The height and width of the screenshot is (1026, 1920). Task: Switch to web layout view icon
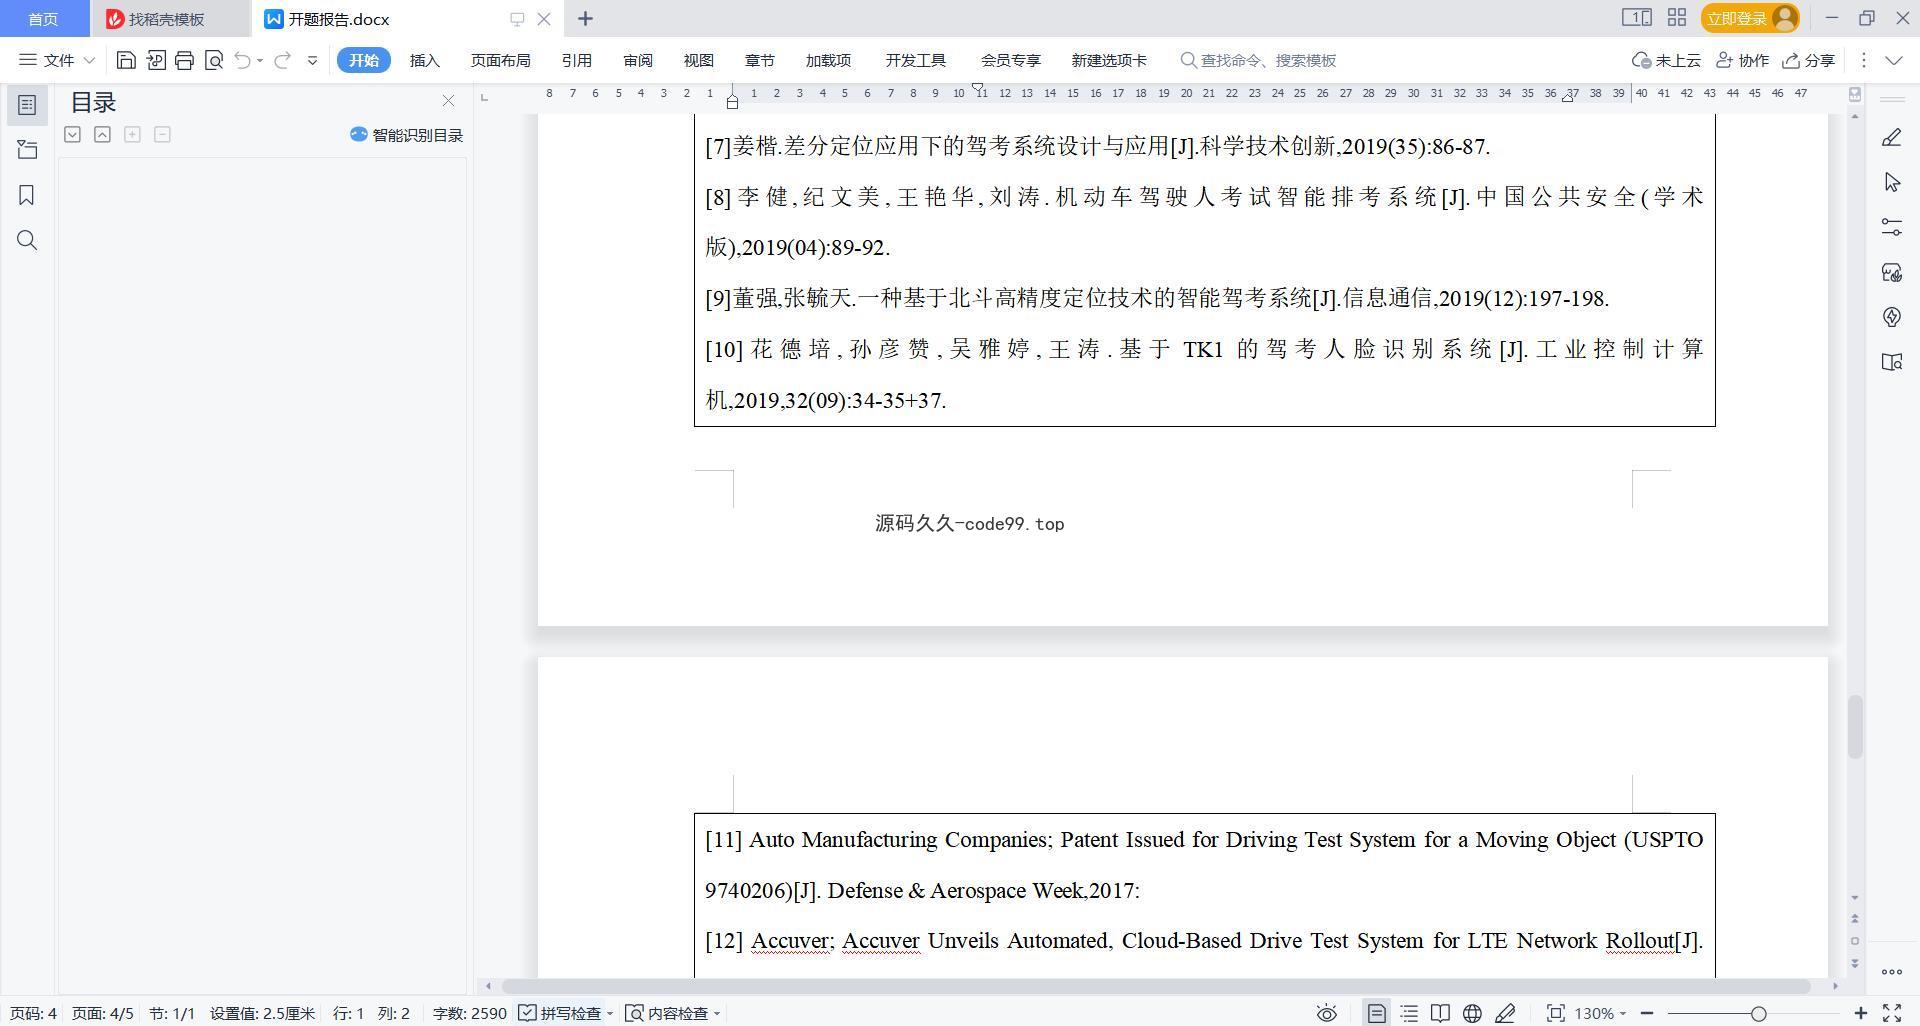(x=1472, y=1013)
